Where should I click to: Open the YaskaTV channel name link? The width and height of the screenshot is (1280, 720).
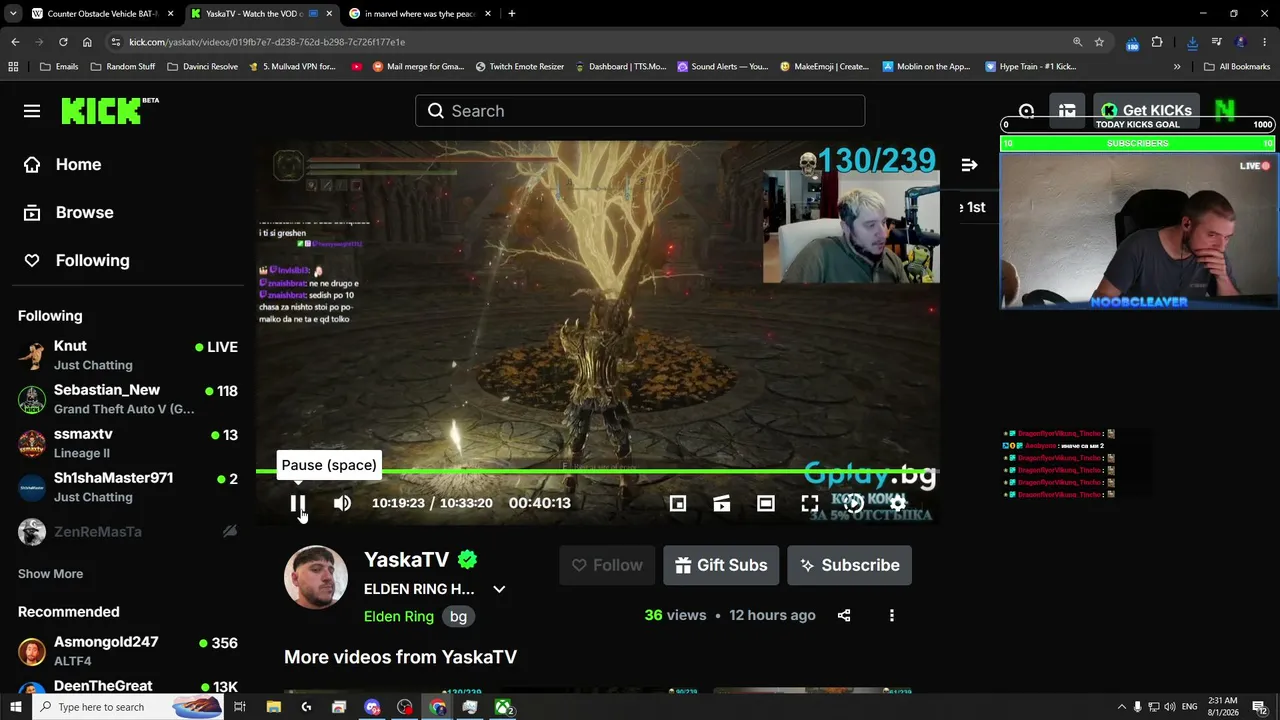[406, 560]
